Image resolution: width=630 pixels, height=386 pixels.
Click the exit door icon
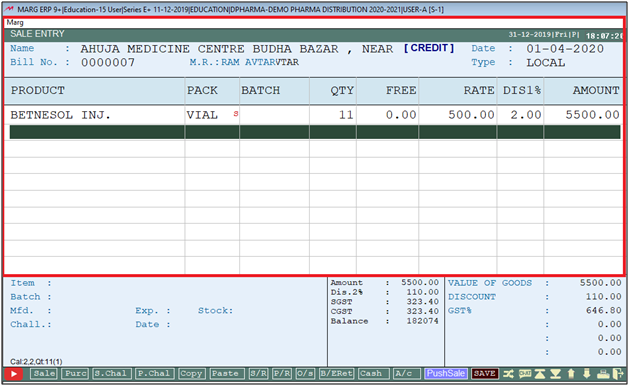tap(618, 374)
